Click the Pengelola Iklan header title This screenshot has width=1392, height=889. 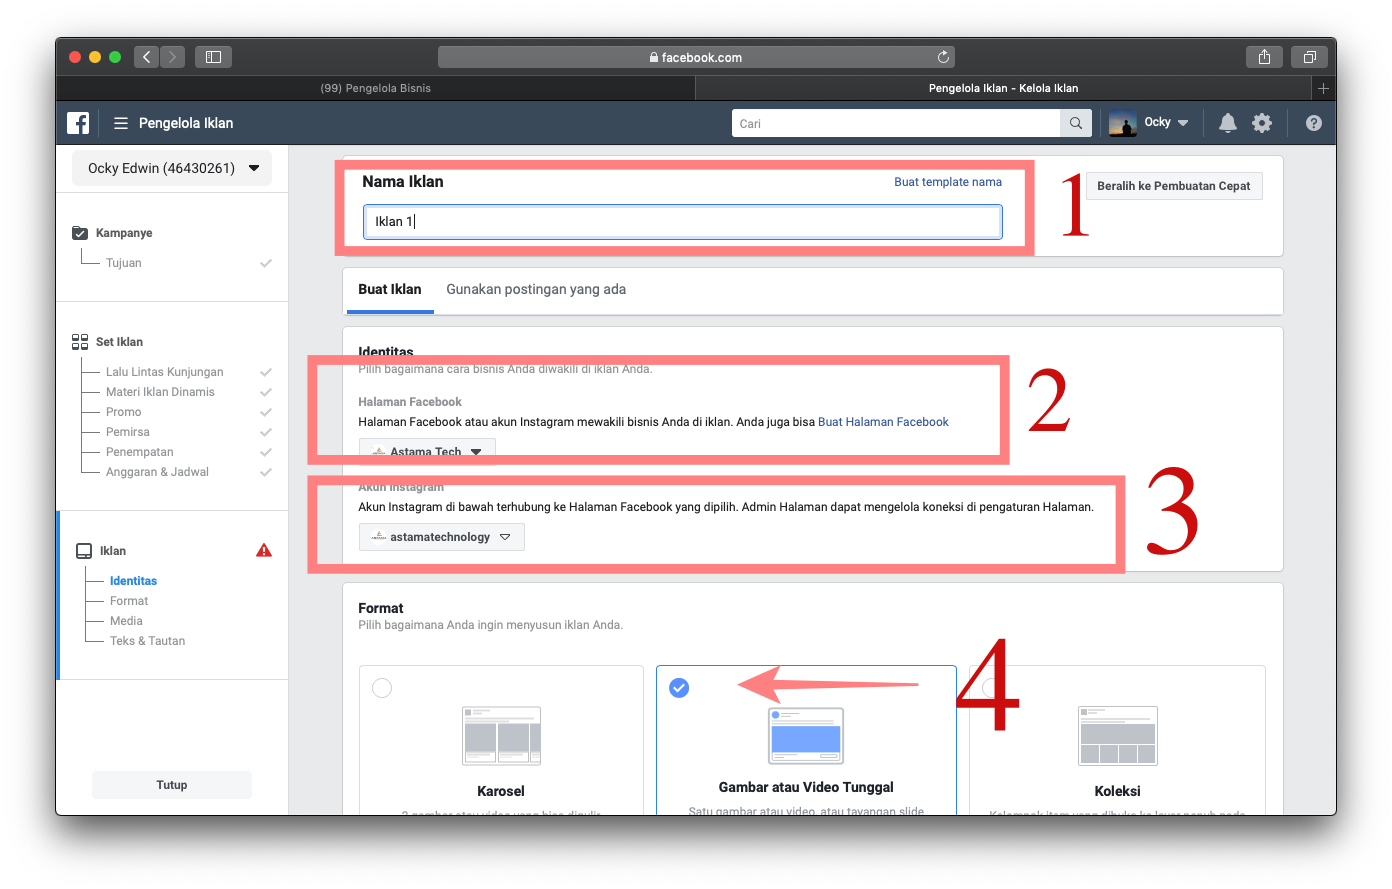pos(186,123)
